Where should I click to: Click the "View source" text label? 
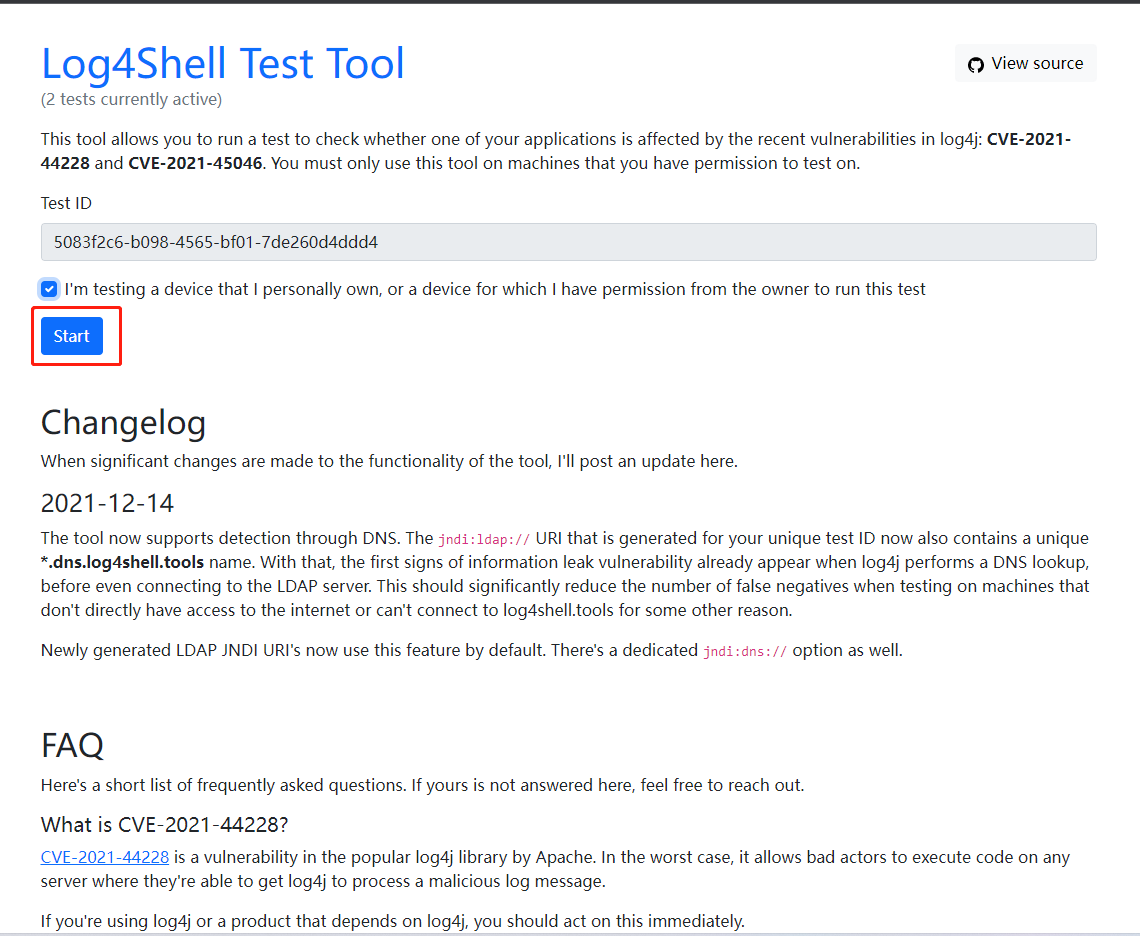pos(1037,63)
